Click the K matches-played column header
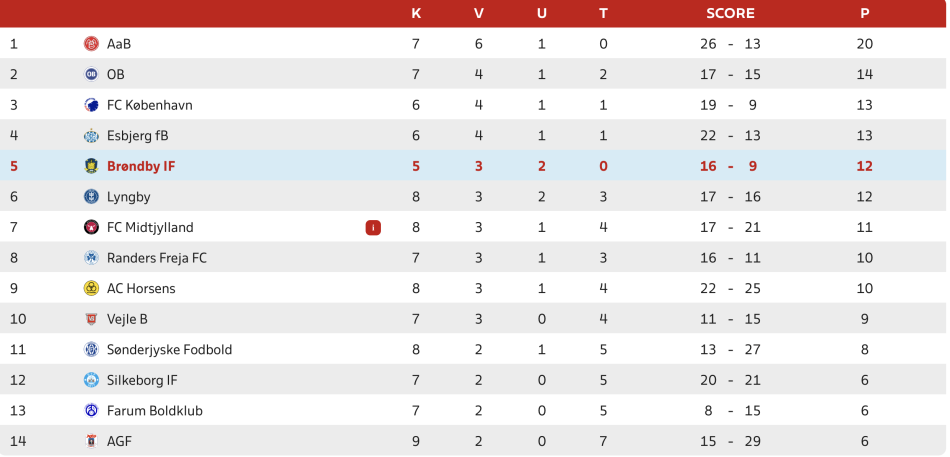 point(416,13)
